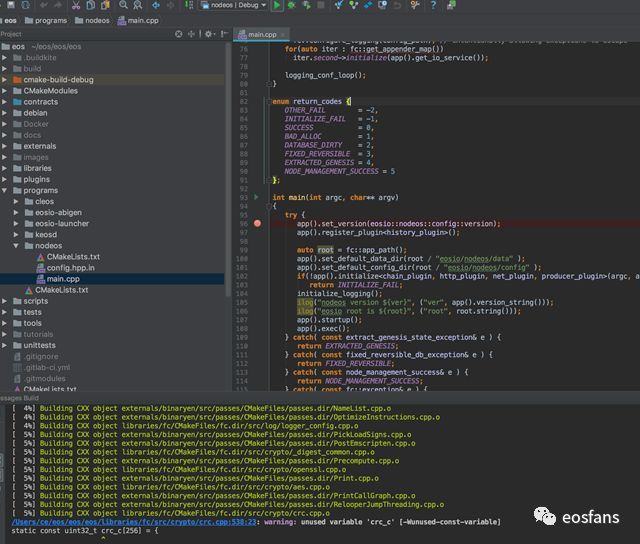Click the Redo arrow in toolbar
This screenshot has width=640, height=544.
click(x=58, y=5)
